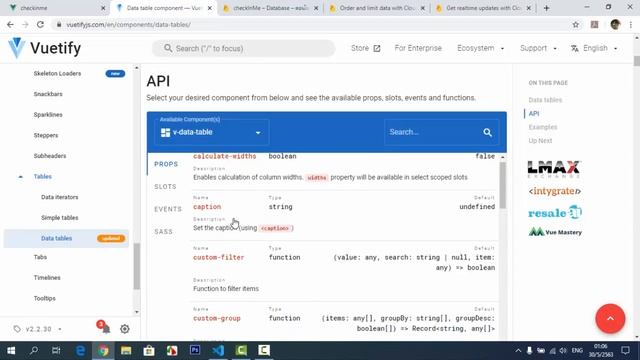The width and height of the screenshot is (640, 360).
Task: Switch to the EVENTS tab
Action: coord(168,209)
